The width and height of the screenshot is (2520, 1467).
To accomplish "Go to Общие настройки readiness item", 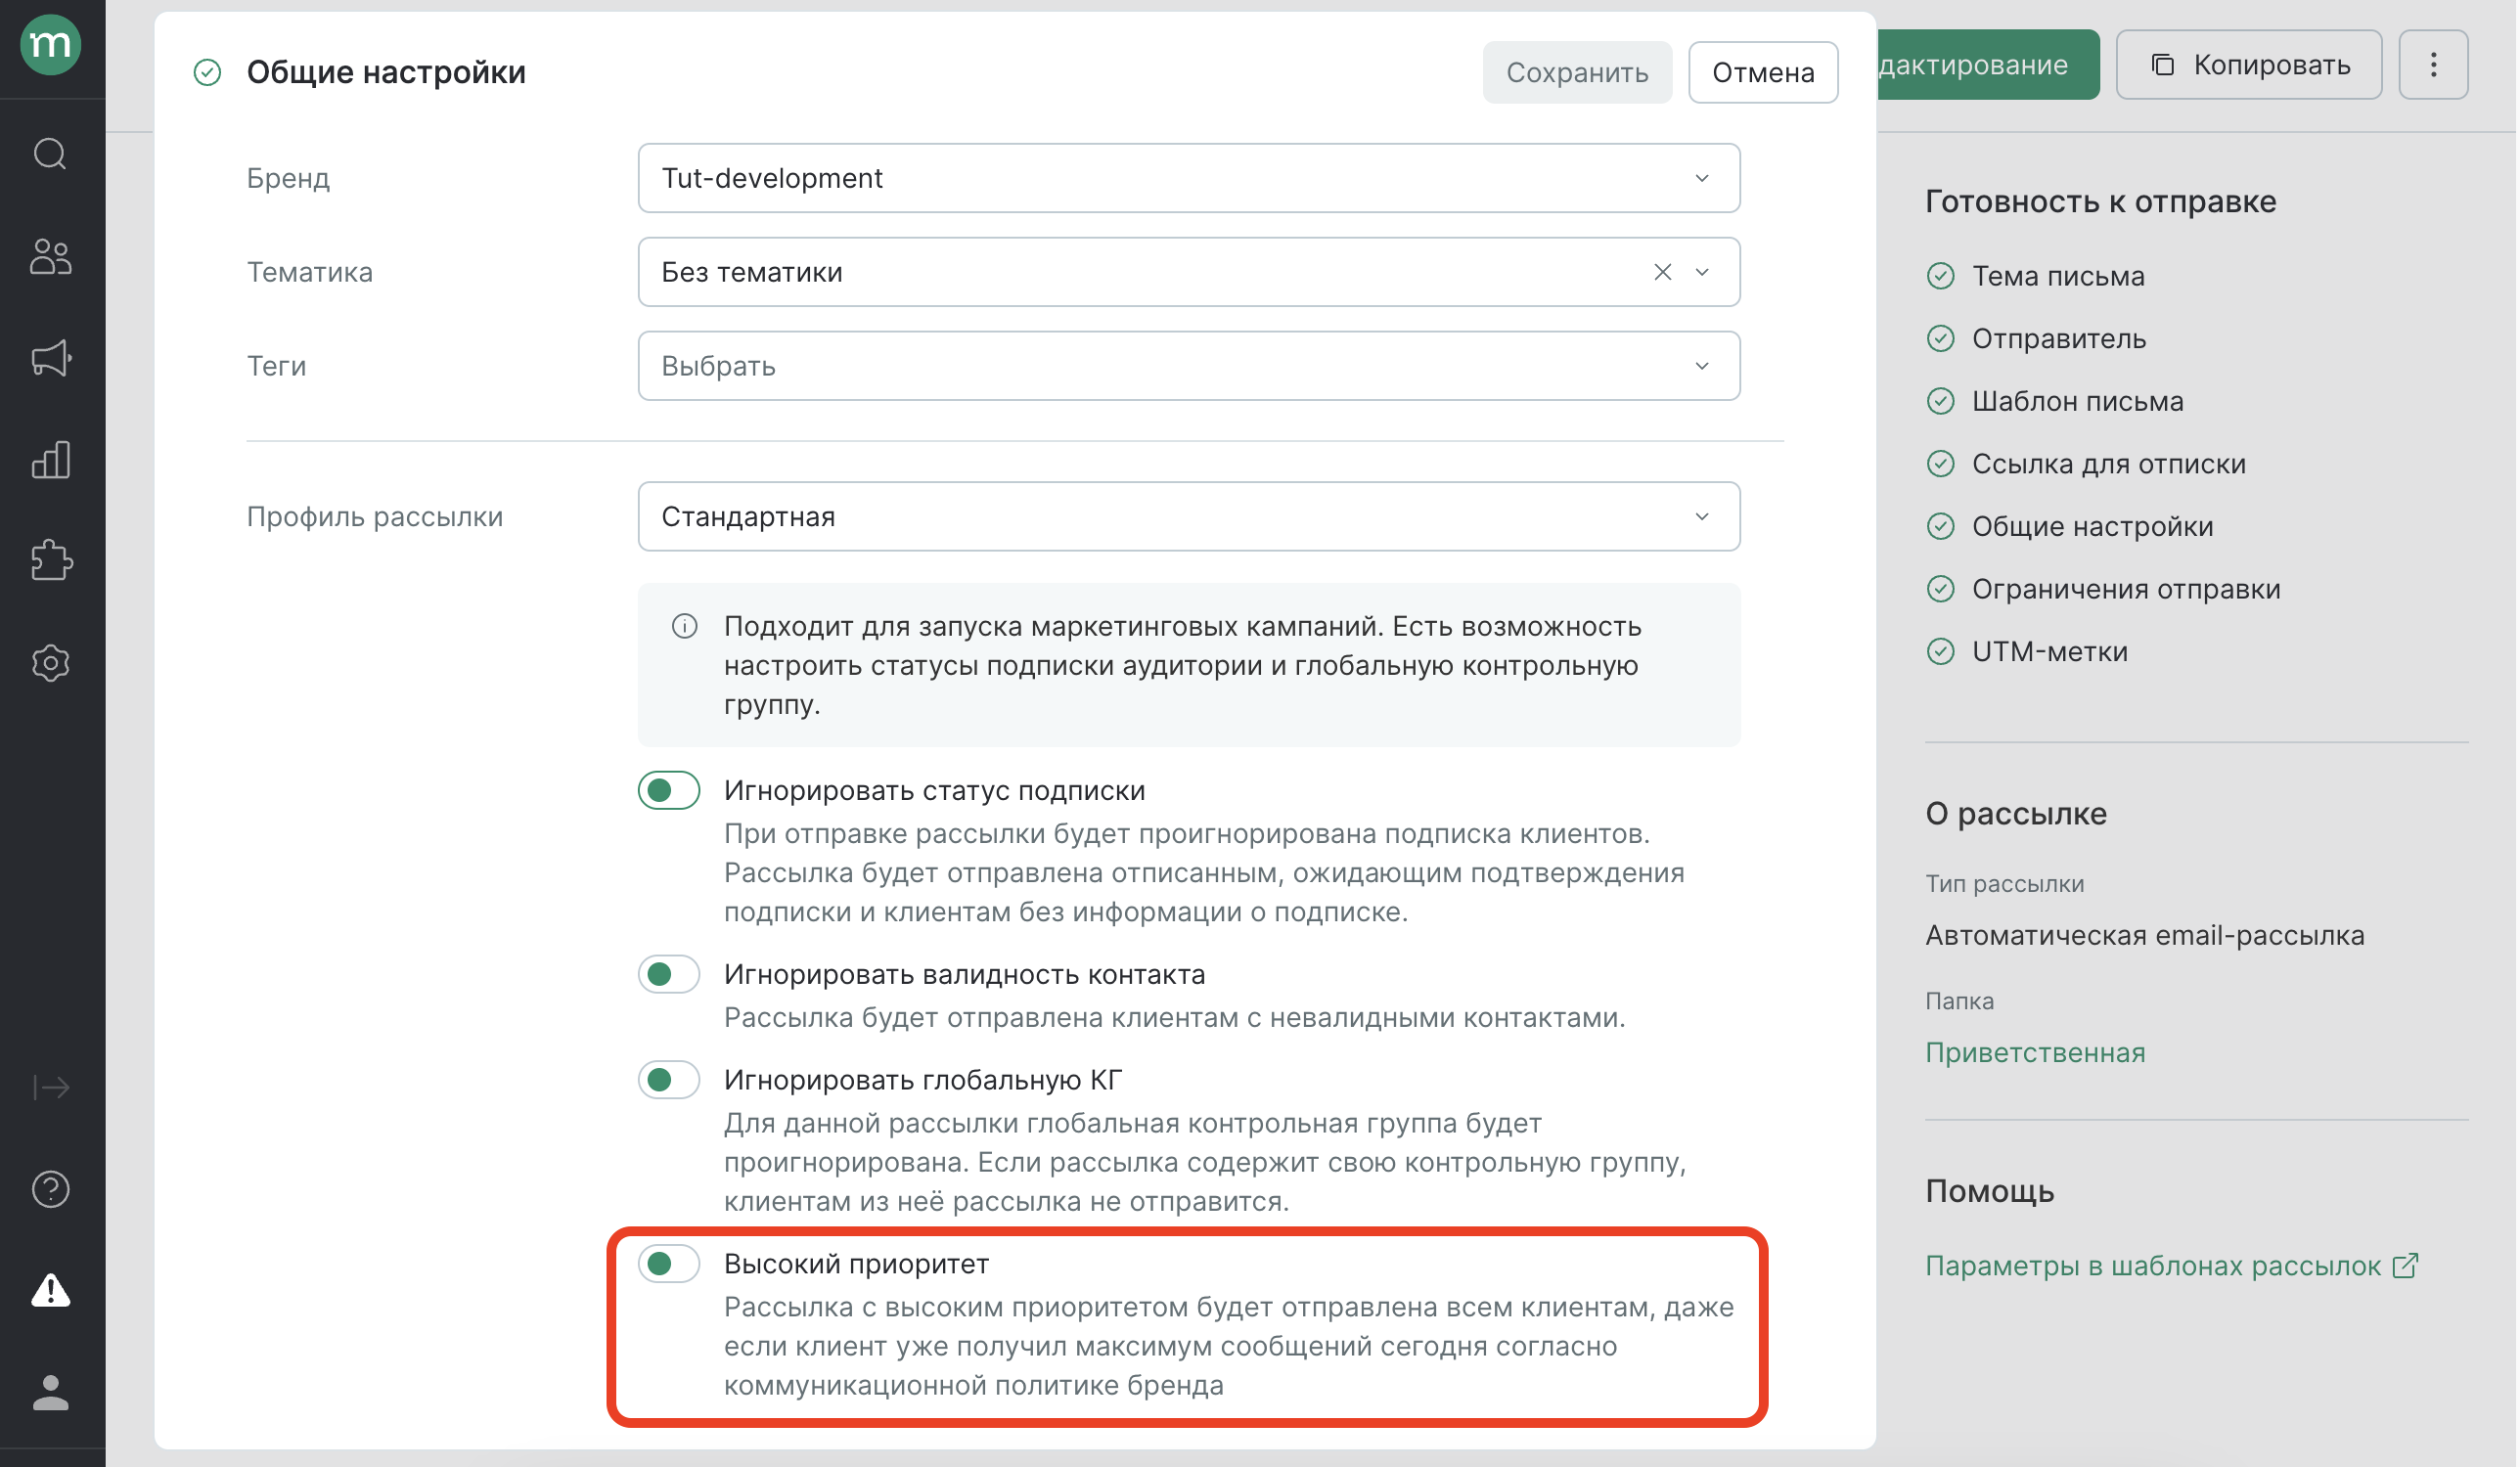I will point(2094,526).
